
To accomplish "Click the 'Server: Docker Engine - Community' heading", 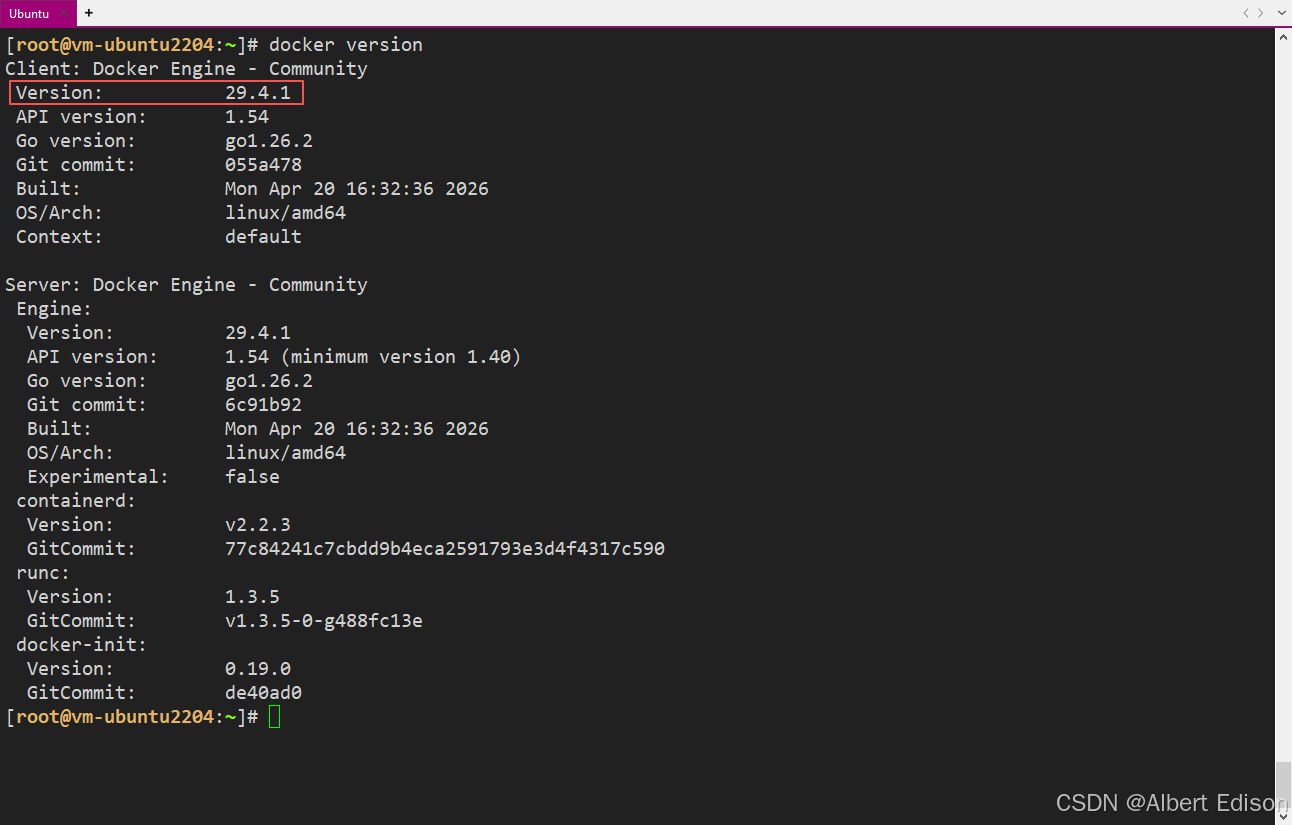I will (186, 285).
